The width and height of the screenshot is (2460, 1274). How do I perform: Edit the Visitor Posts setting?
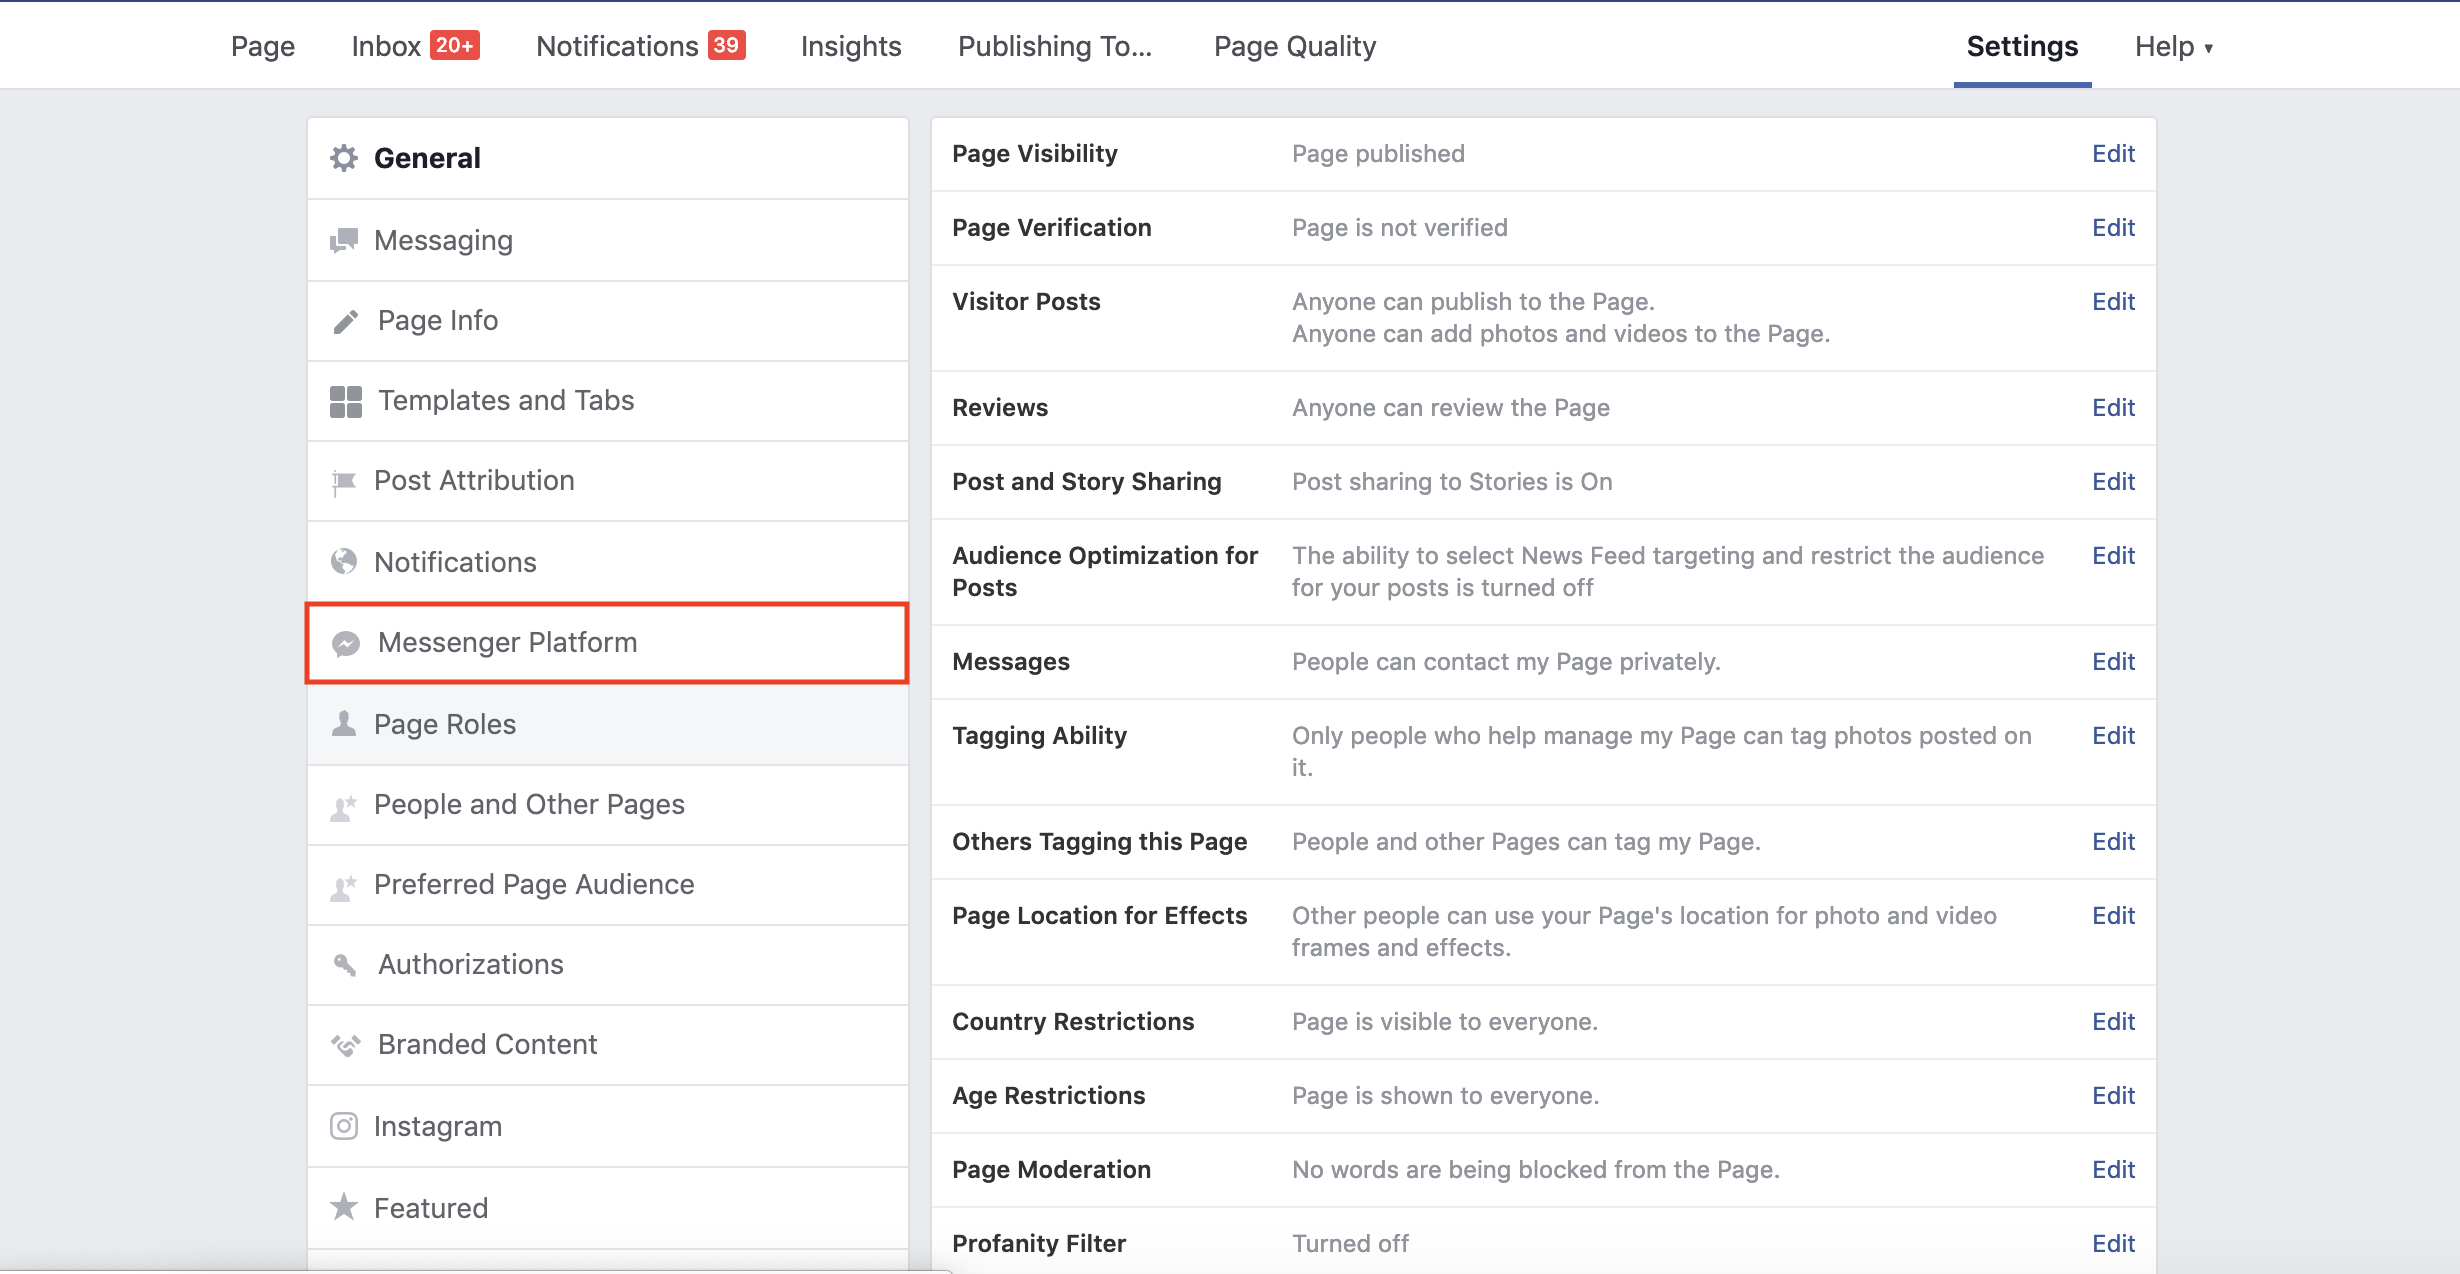click(2113, 301)
